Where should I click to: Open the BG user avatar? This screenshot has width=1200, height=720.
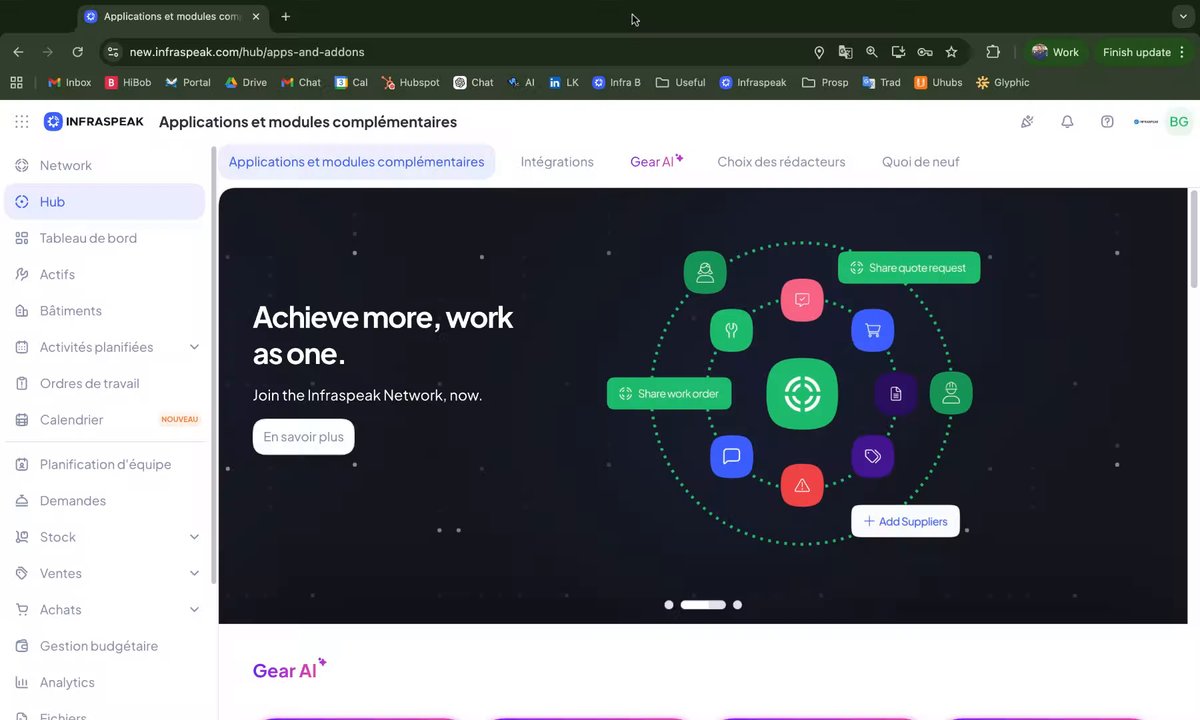click(1179, 122)
